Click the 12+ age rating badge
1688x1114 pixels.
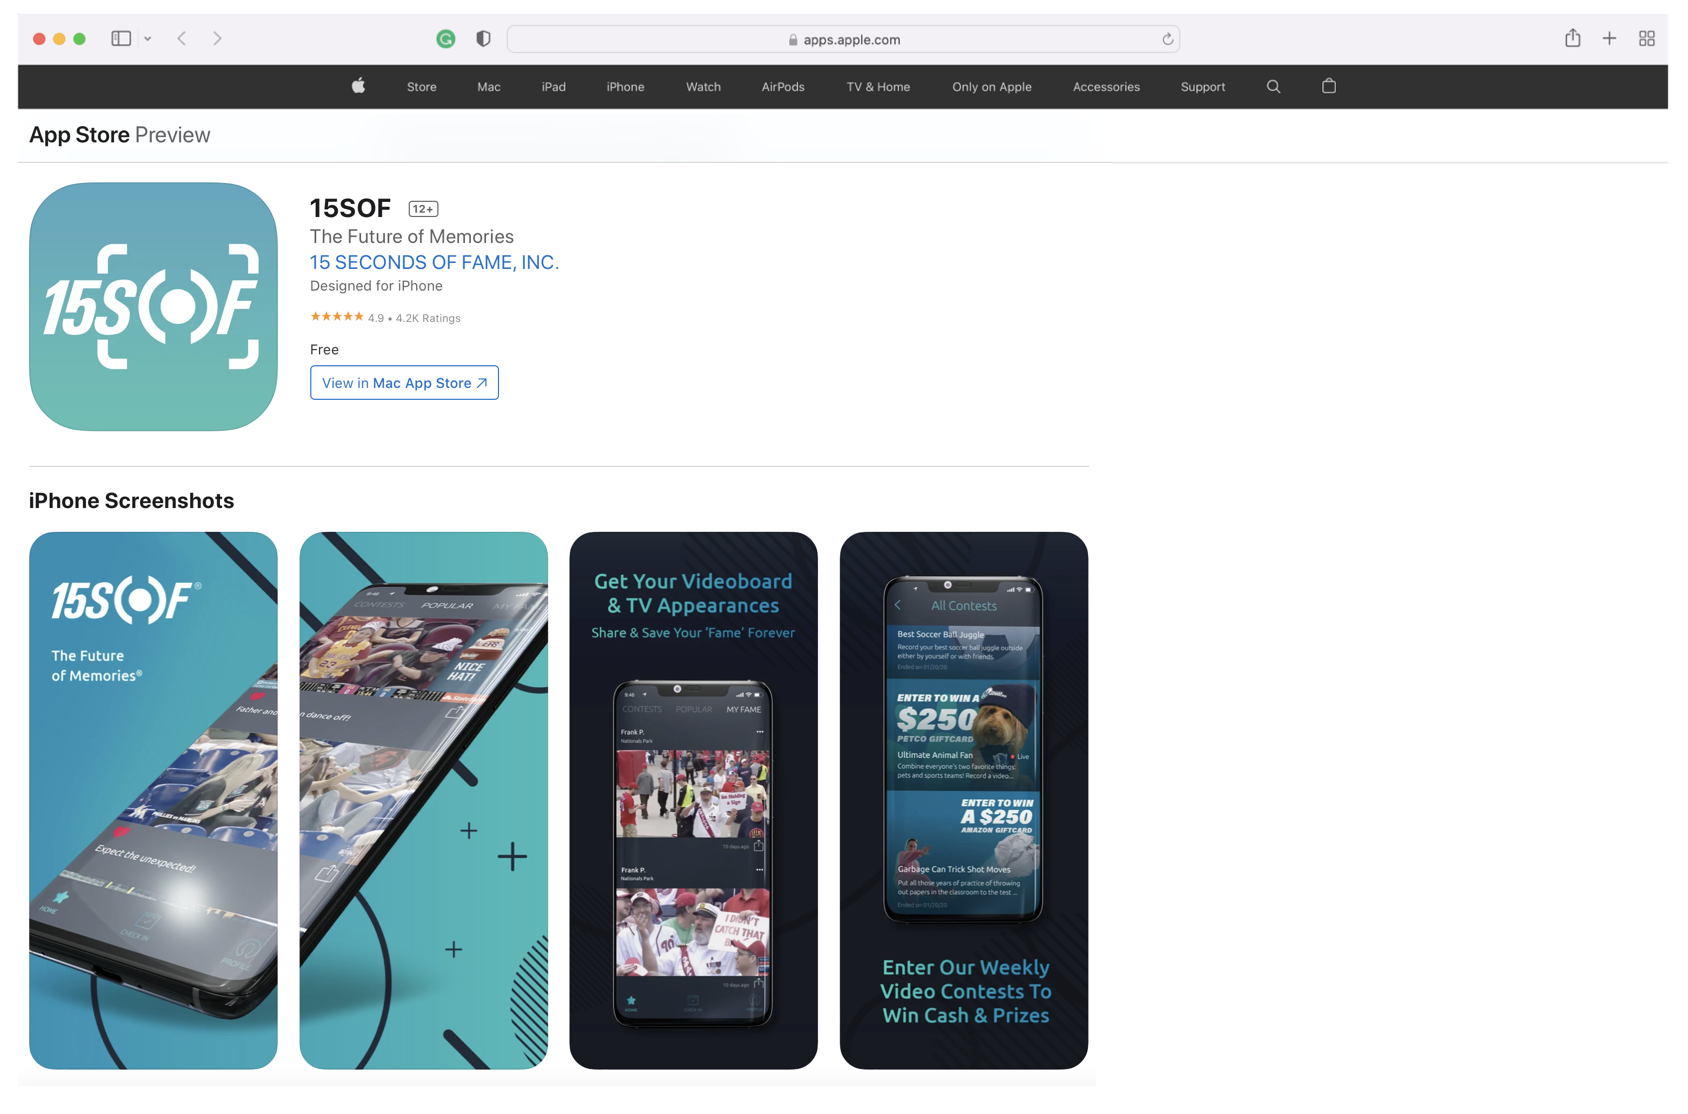pos(423,209)
